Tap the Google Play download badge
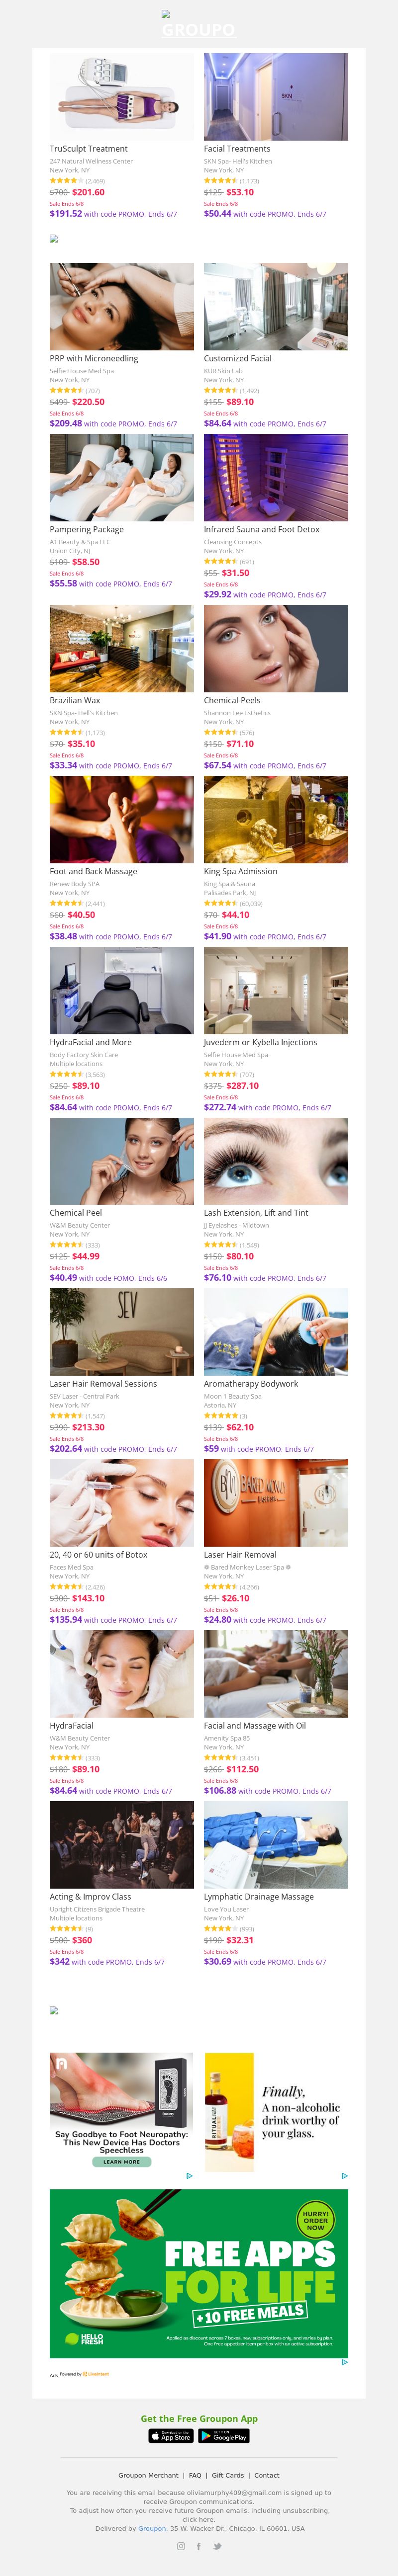The width and height of the screenshot is (398, 2576). pyautogui.click(x=224, y=2435)
